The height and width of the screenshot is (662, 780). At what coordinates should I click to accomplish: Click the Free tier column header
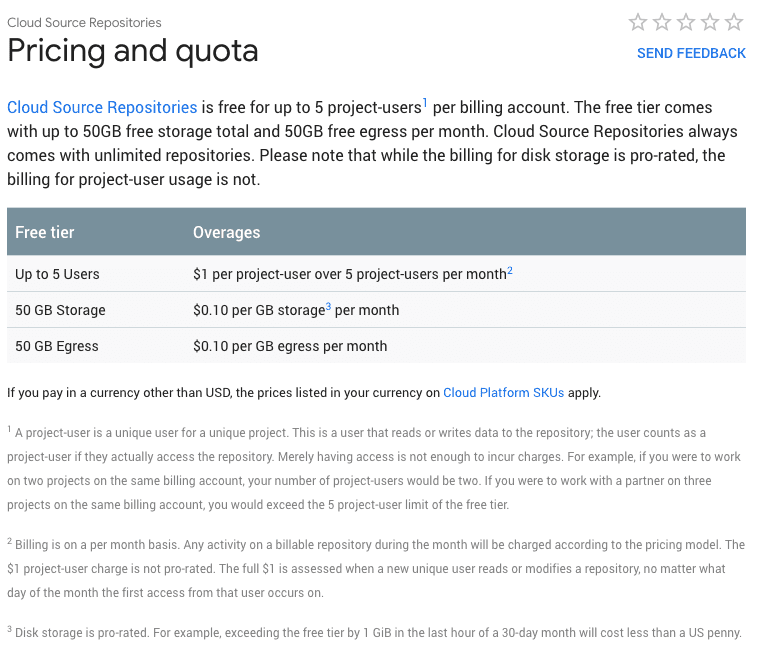coord(44,232)
